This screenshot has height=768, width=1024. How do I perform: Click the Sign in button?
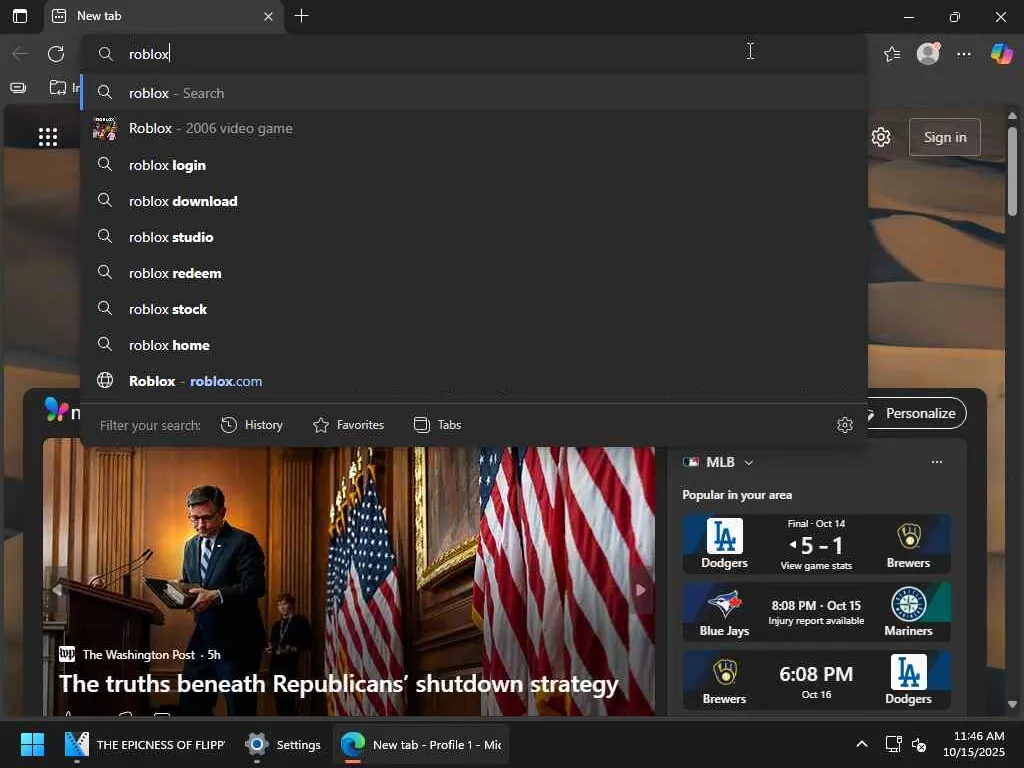pos(944,137)
